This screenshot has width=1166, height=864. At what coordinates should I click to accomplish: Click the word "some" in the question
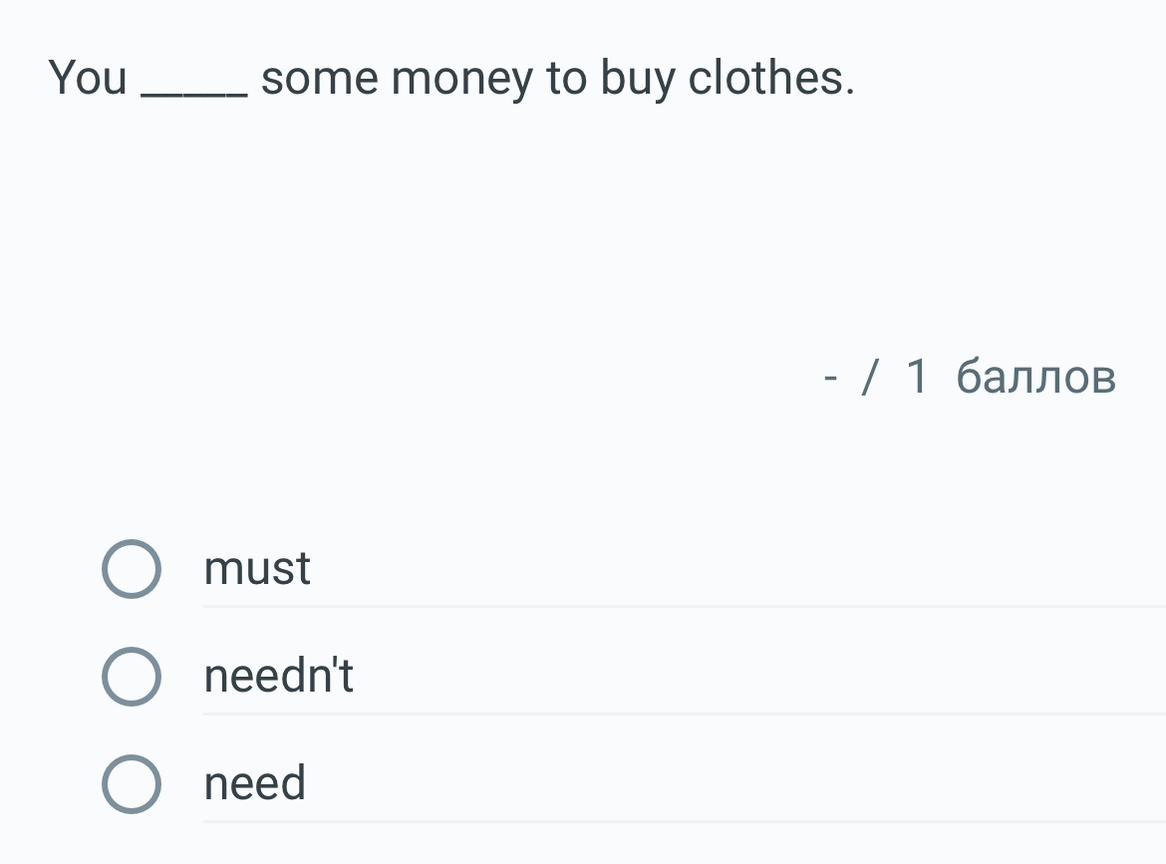click(x=320, y=79)
